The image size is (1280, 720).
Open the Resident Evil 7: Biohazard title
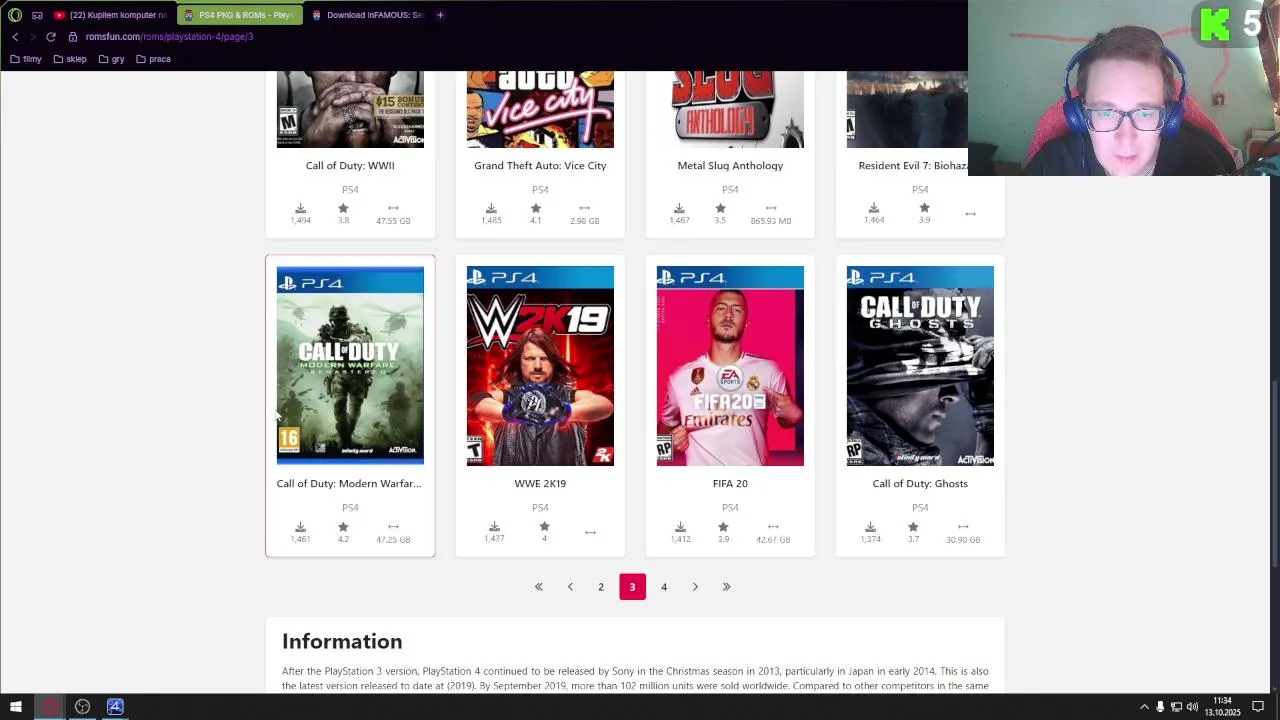(912, 166)
